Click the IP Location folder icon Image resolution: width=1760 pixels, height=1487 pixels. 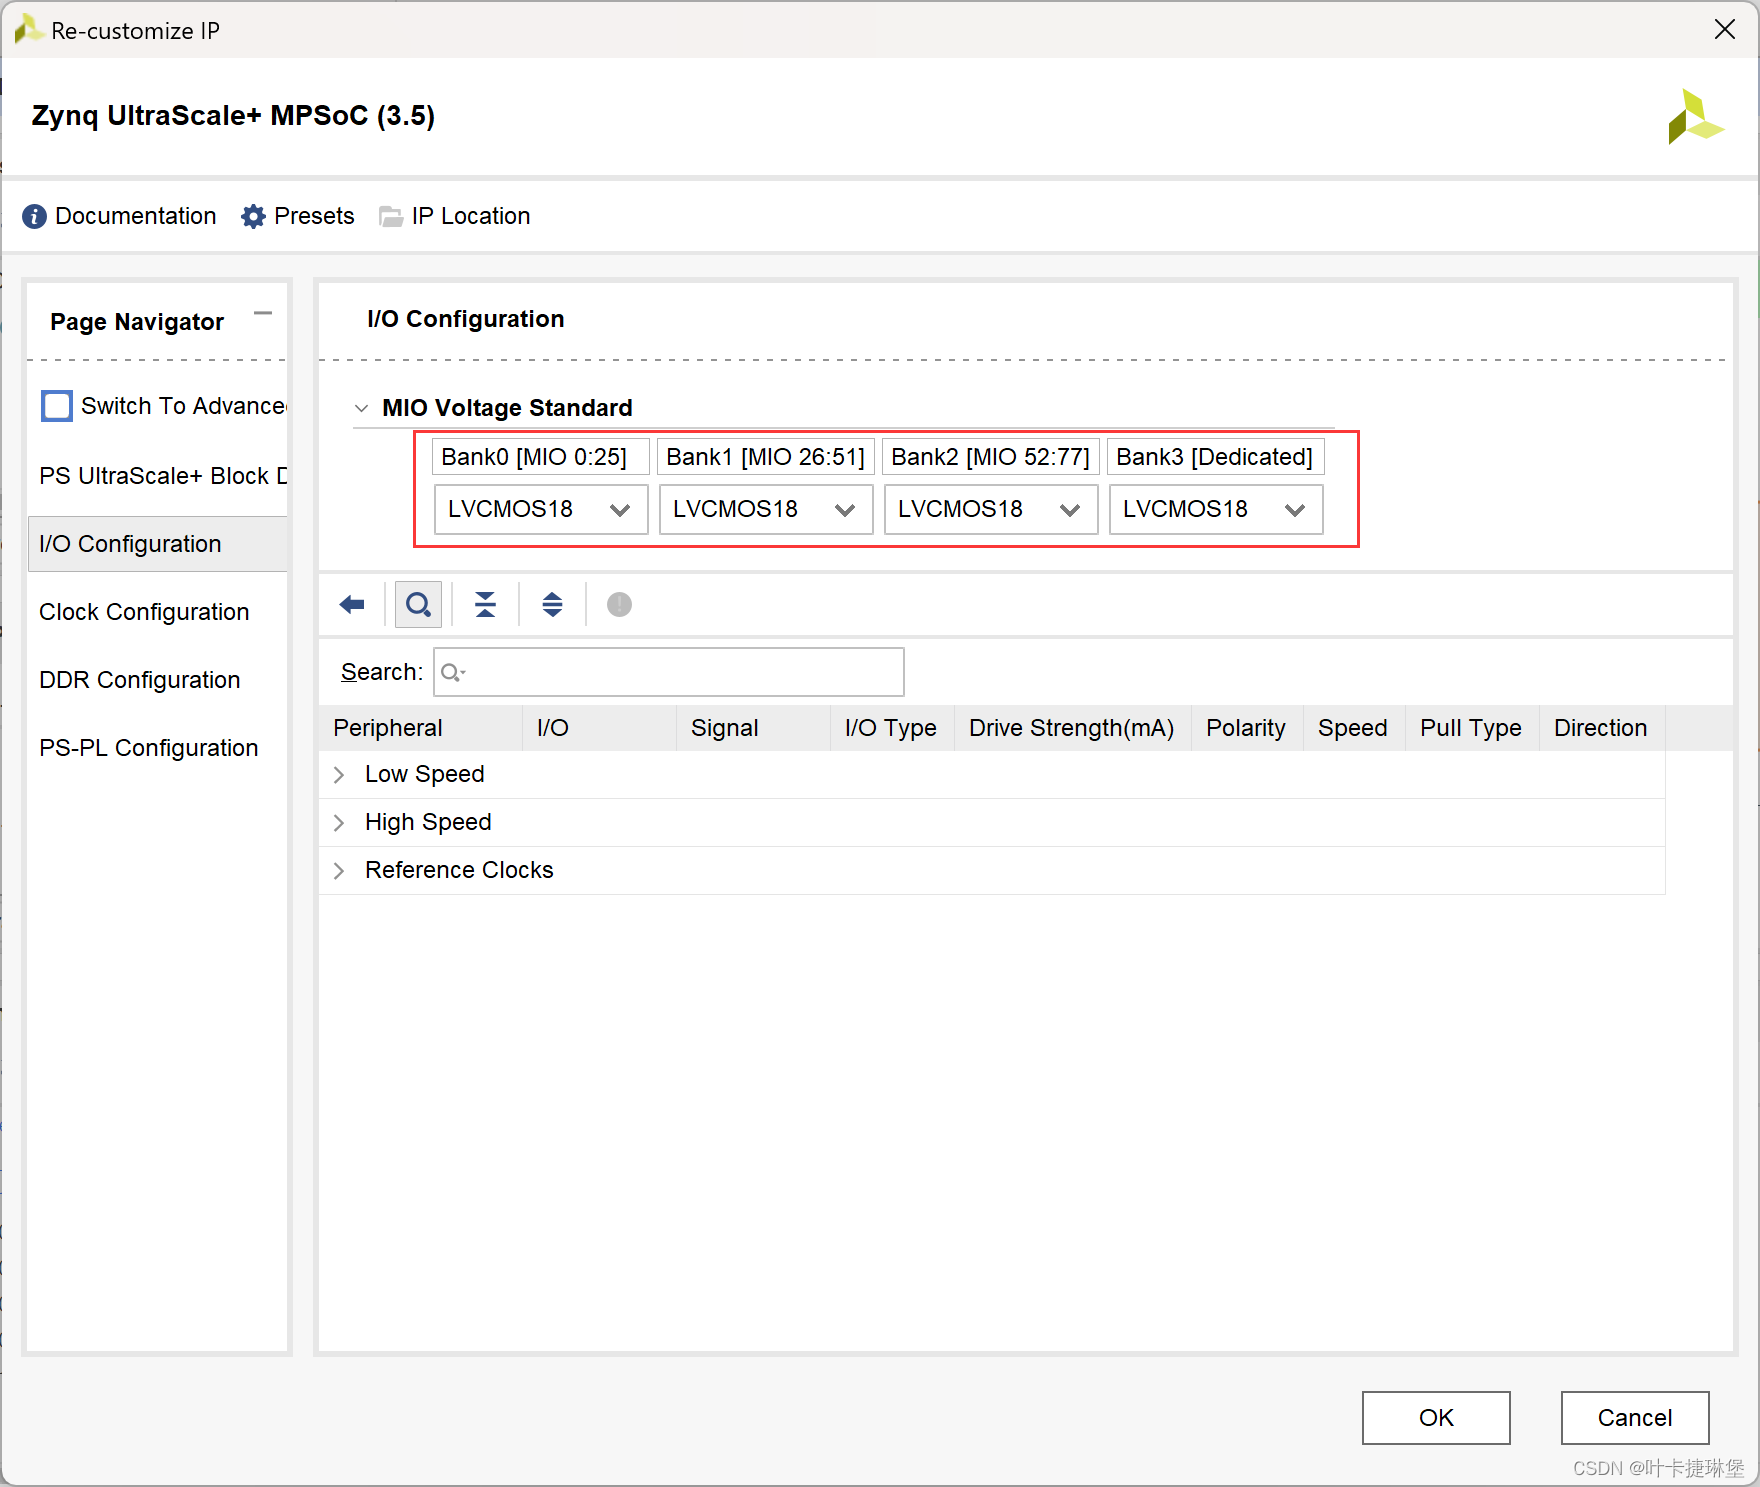click(x=391, y=216)
